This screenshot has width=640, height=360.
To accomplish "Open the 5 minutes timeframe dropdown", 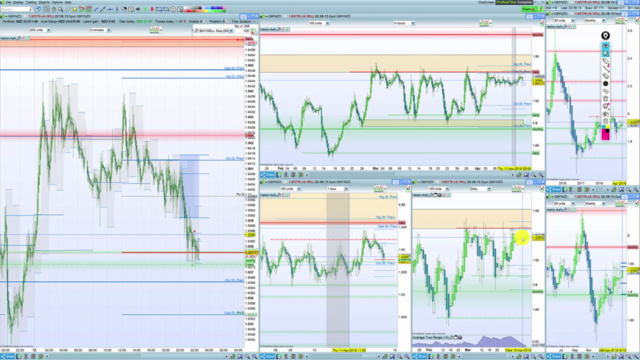I will point(100,30).
